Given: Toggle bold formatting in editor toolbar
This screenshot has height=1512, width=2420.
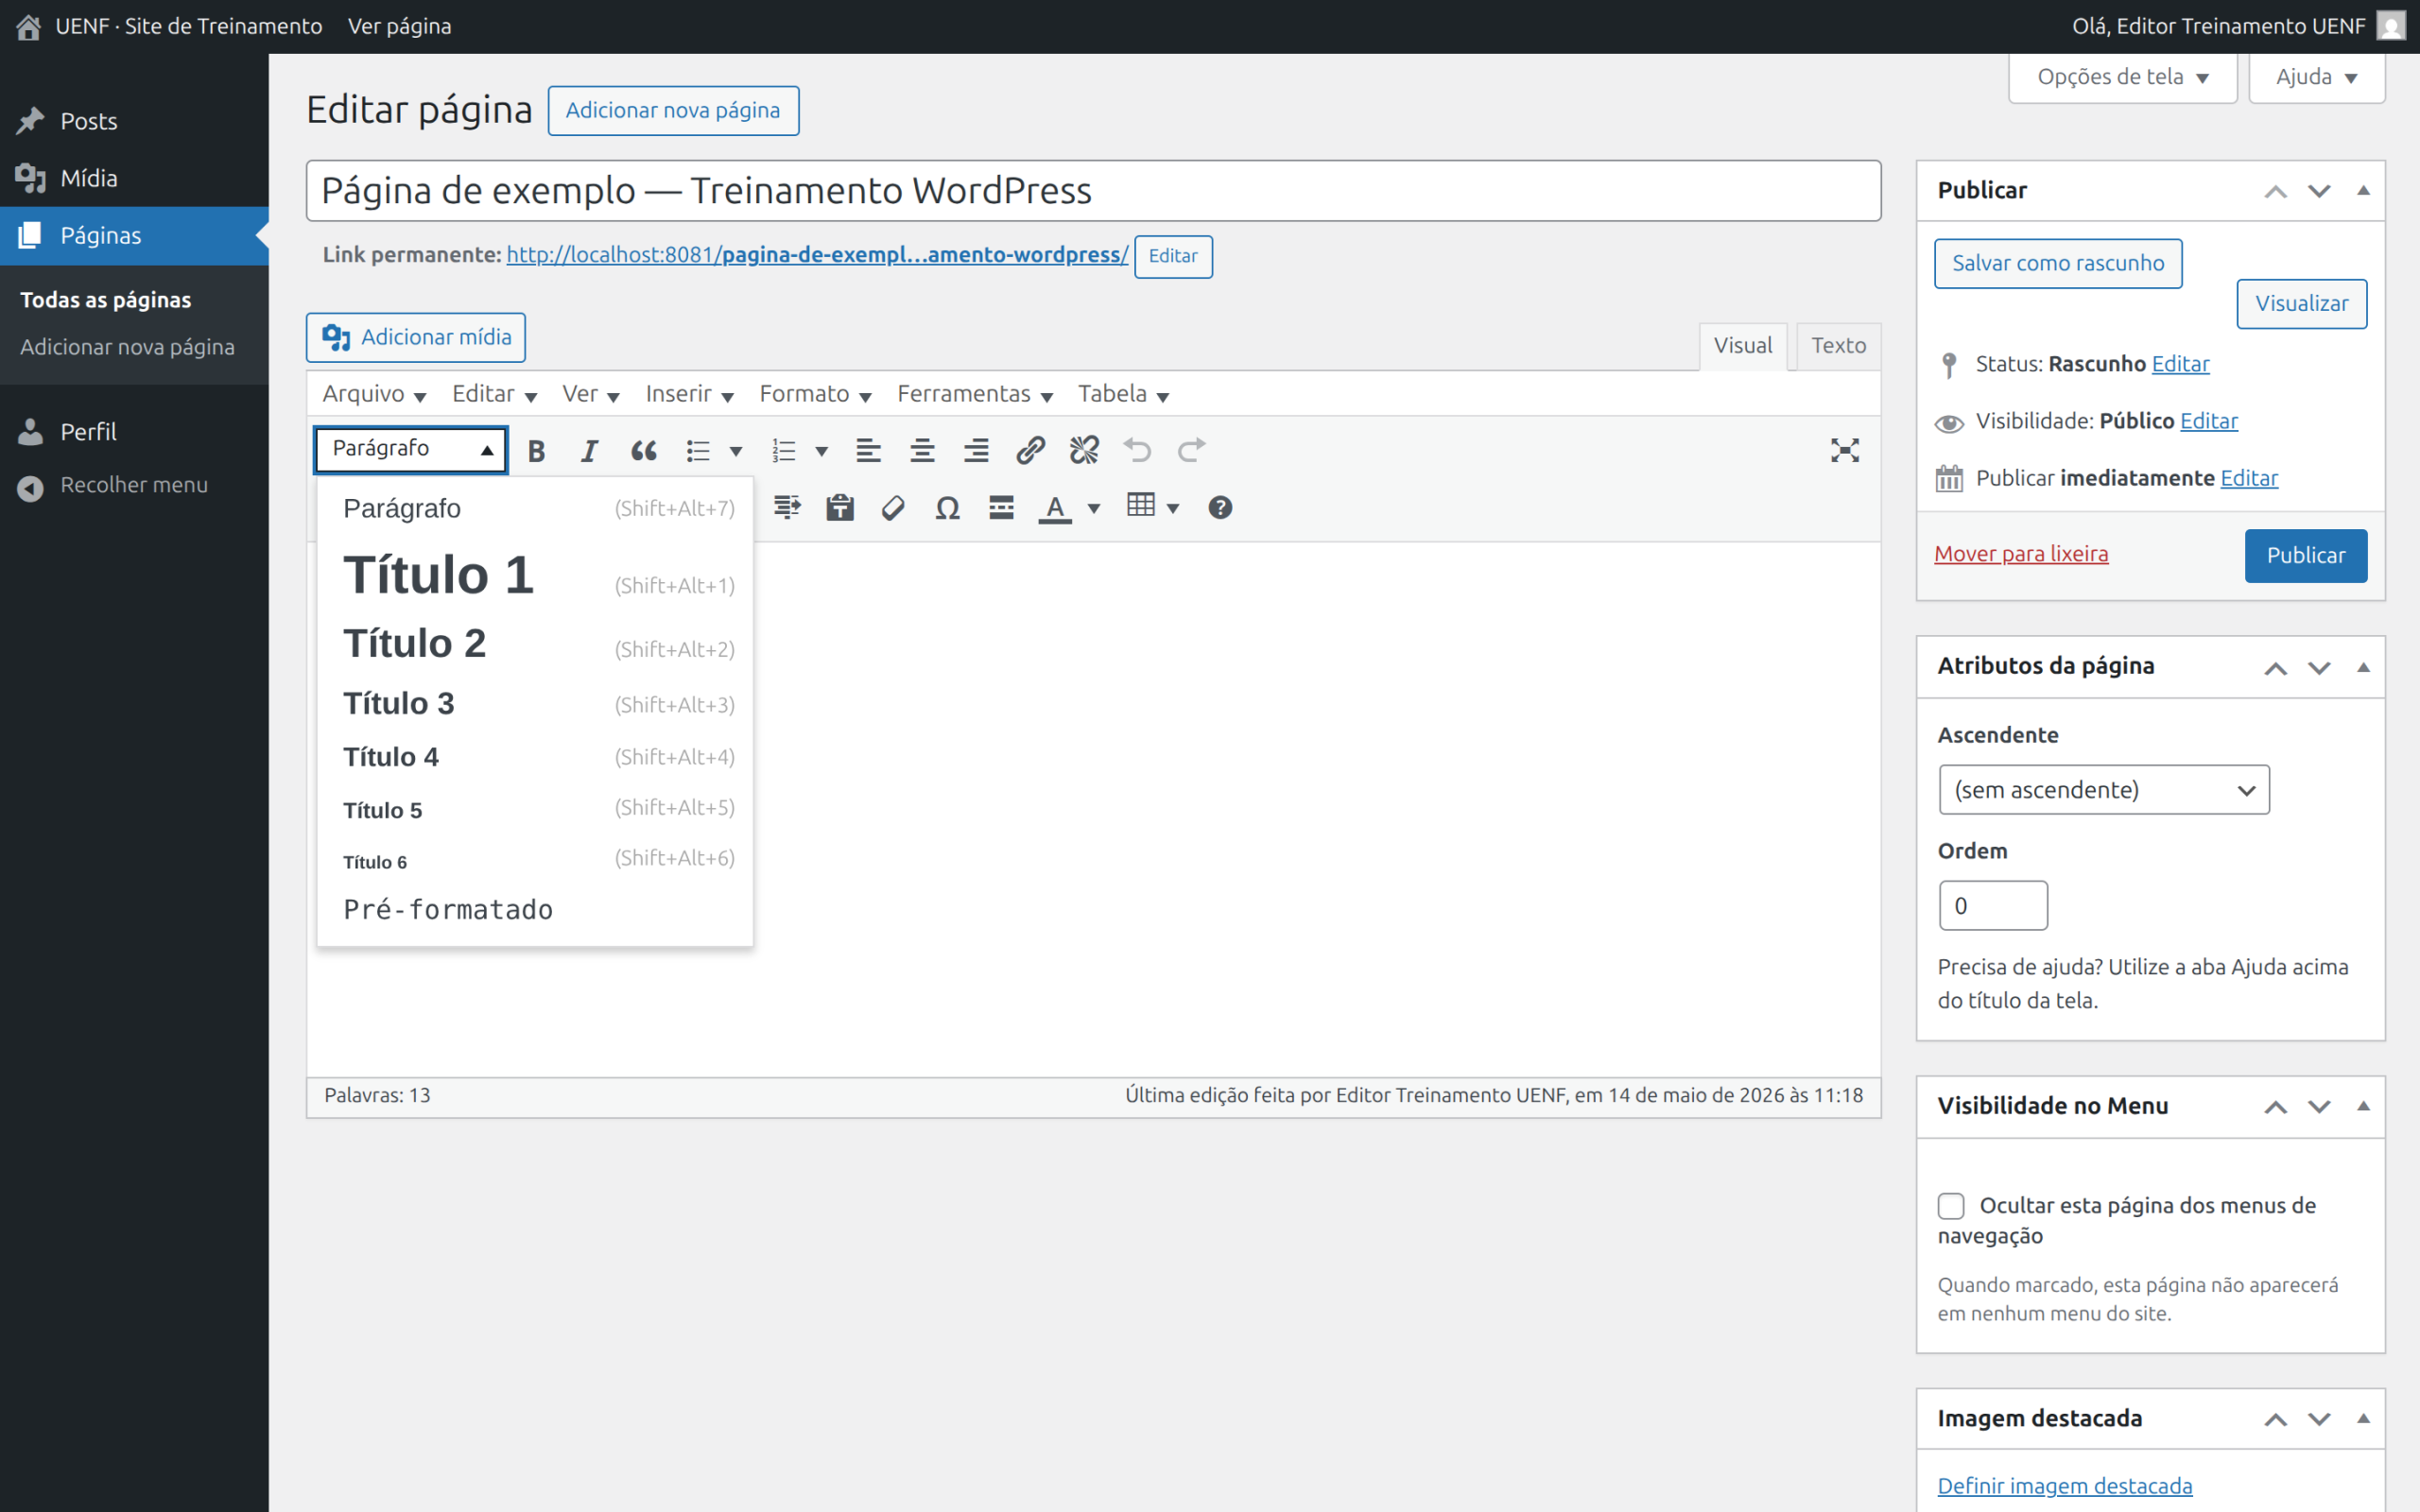Looking at the screenshot, I should pyautogui.click(x=536, y=451).
